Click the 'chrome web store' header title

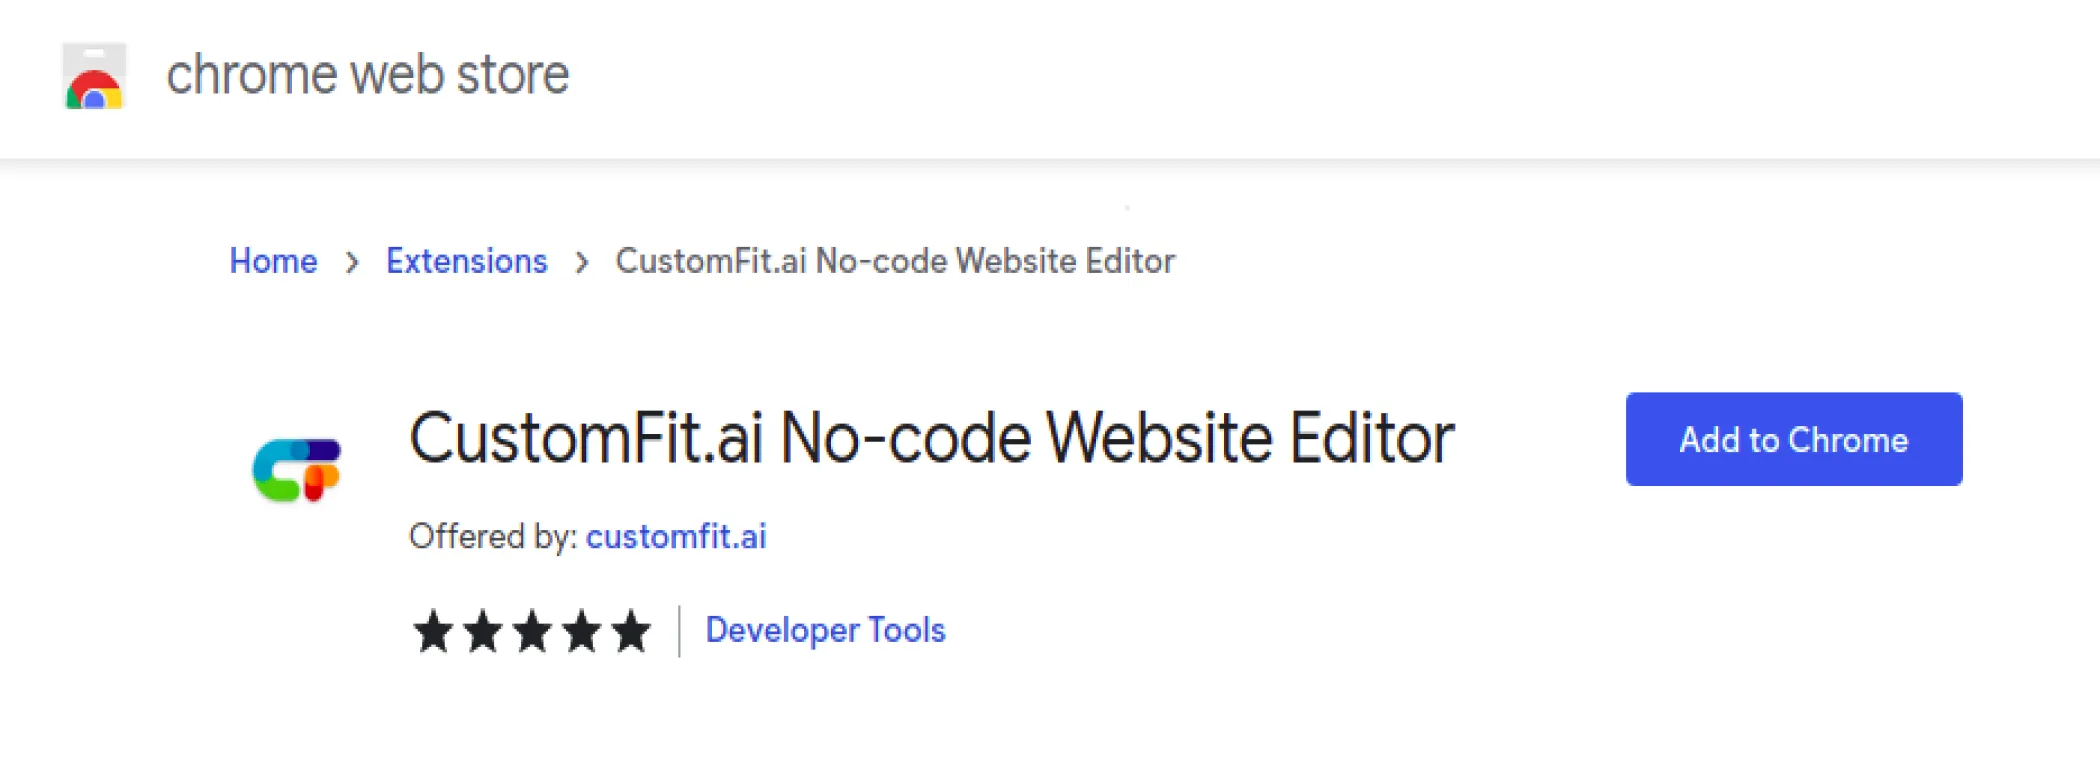tap(367, 75)
